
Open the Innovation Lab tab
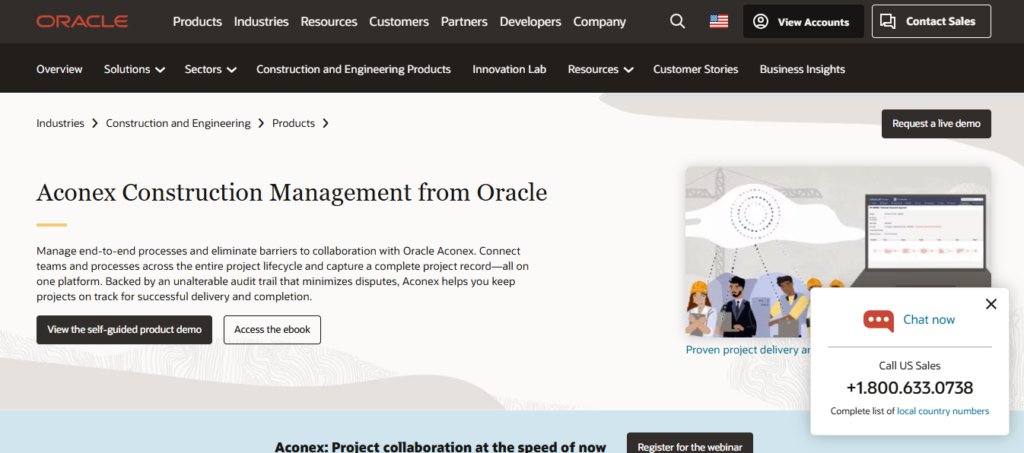[509, 69]
